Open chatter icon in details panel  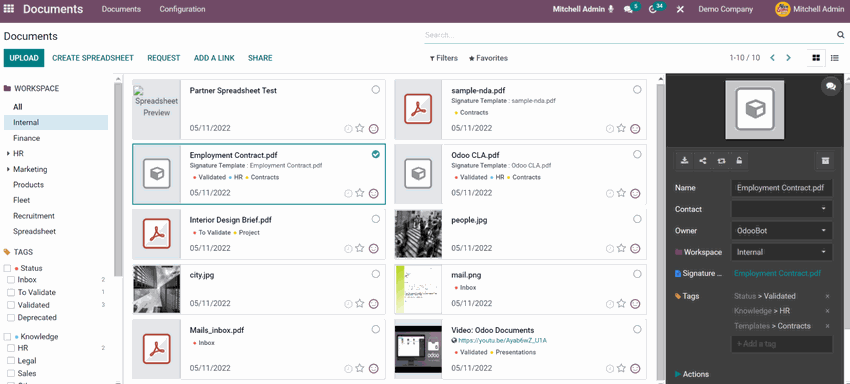click(x=830, y=86)
